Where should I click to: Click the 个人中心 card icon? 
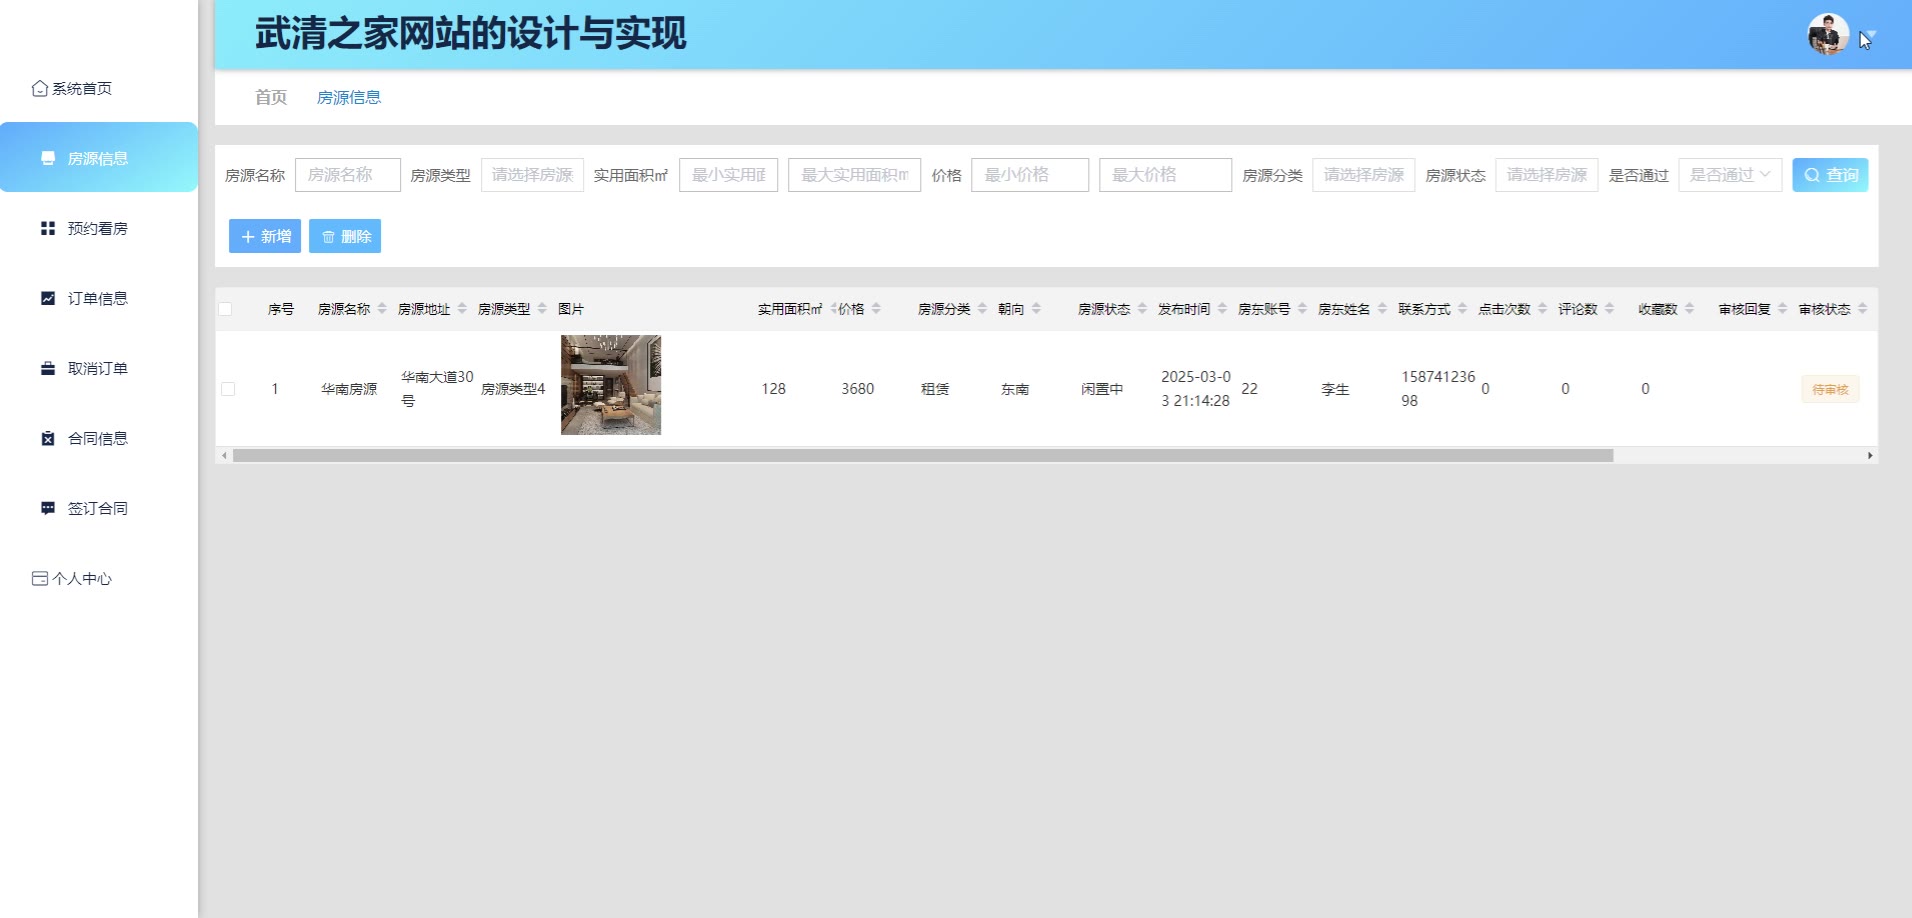(x=40, y=579)
